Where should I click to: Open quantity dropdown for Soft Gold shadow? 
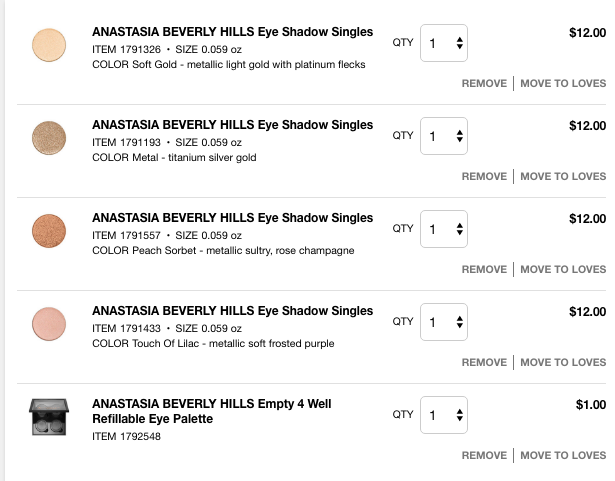pos(444,43)
